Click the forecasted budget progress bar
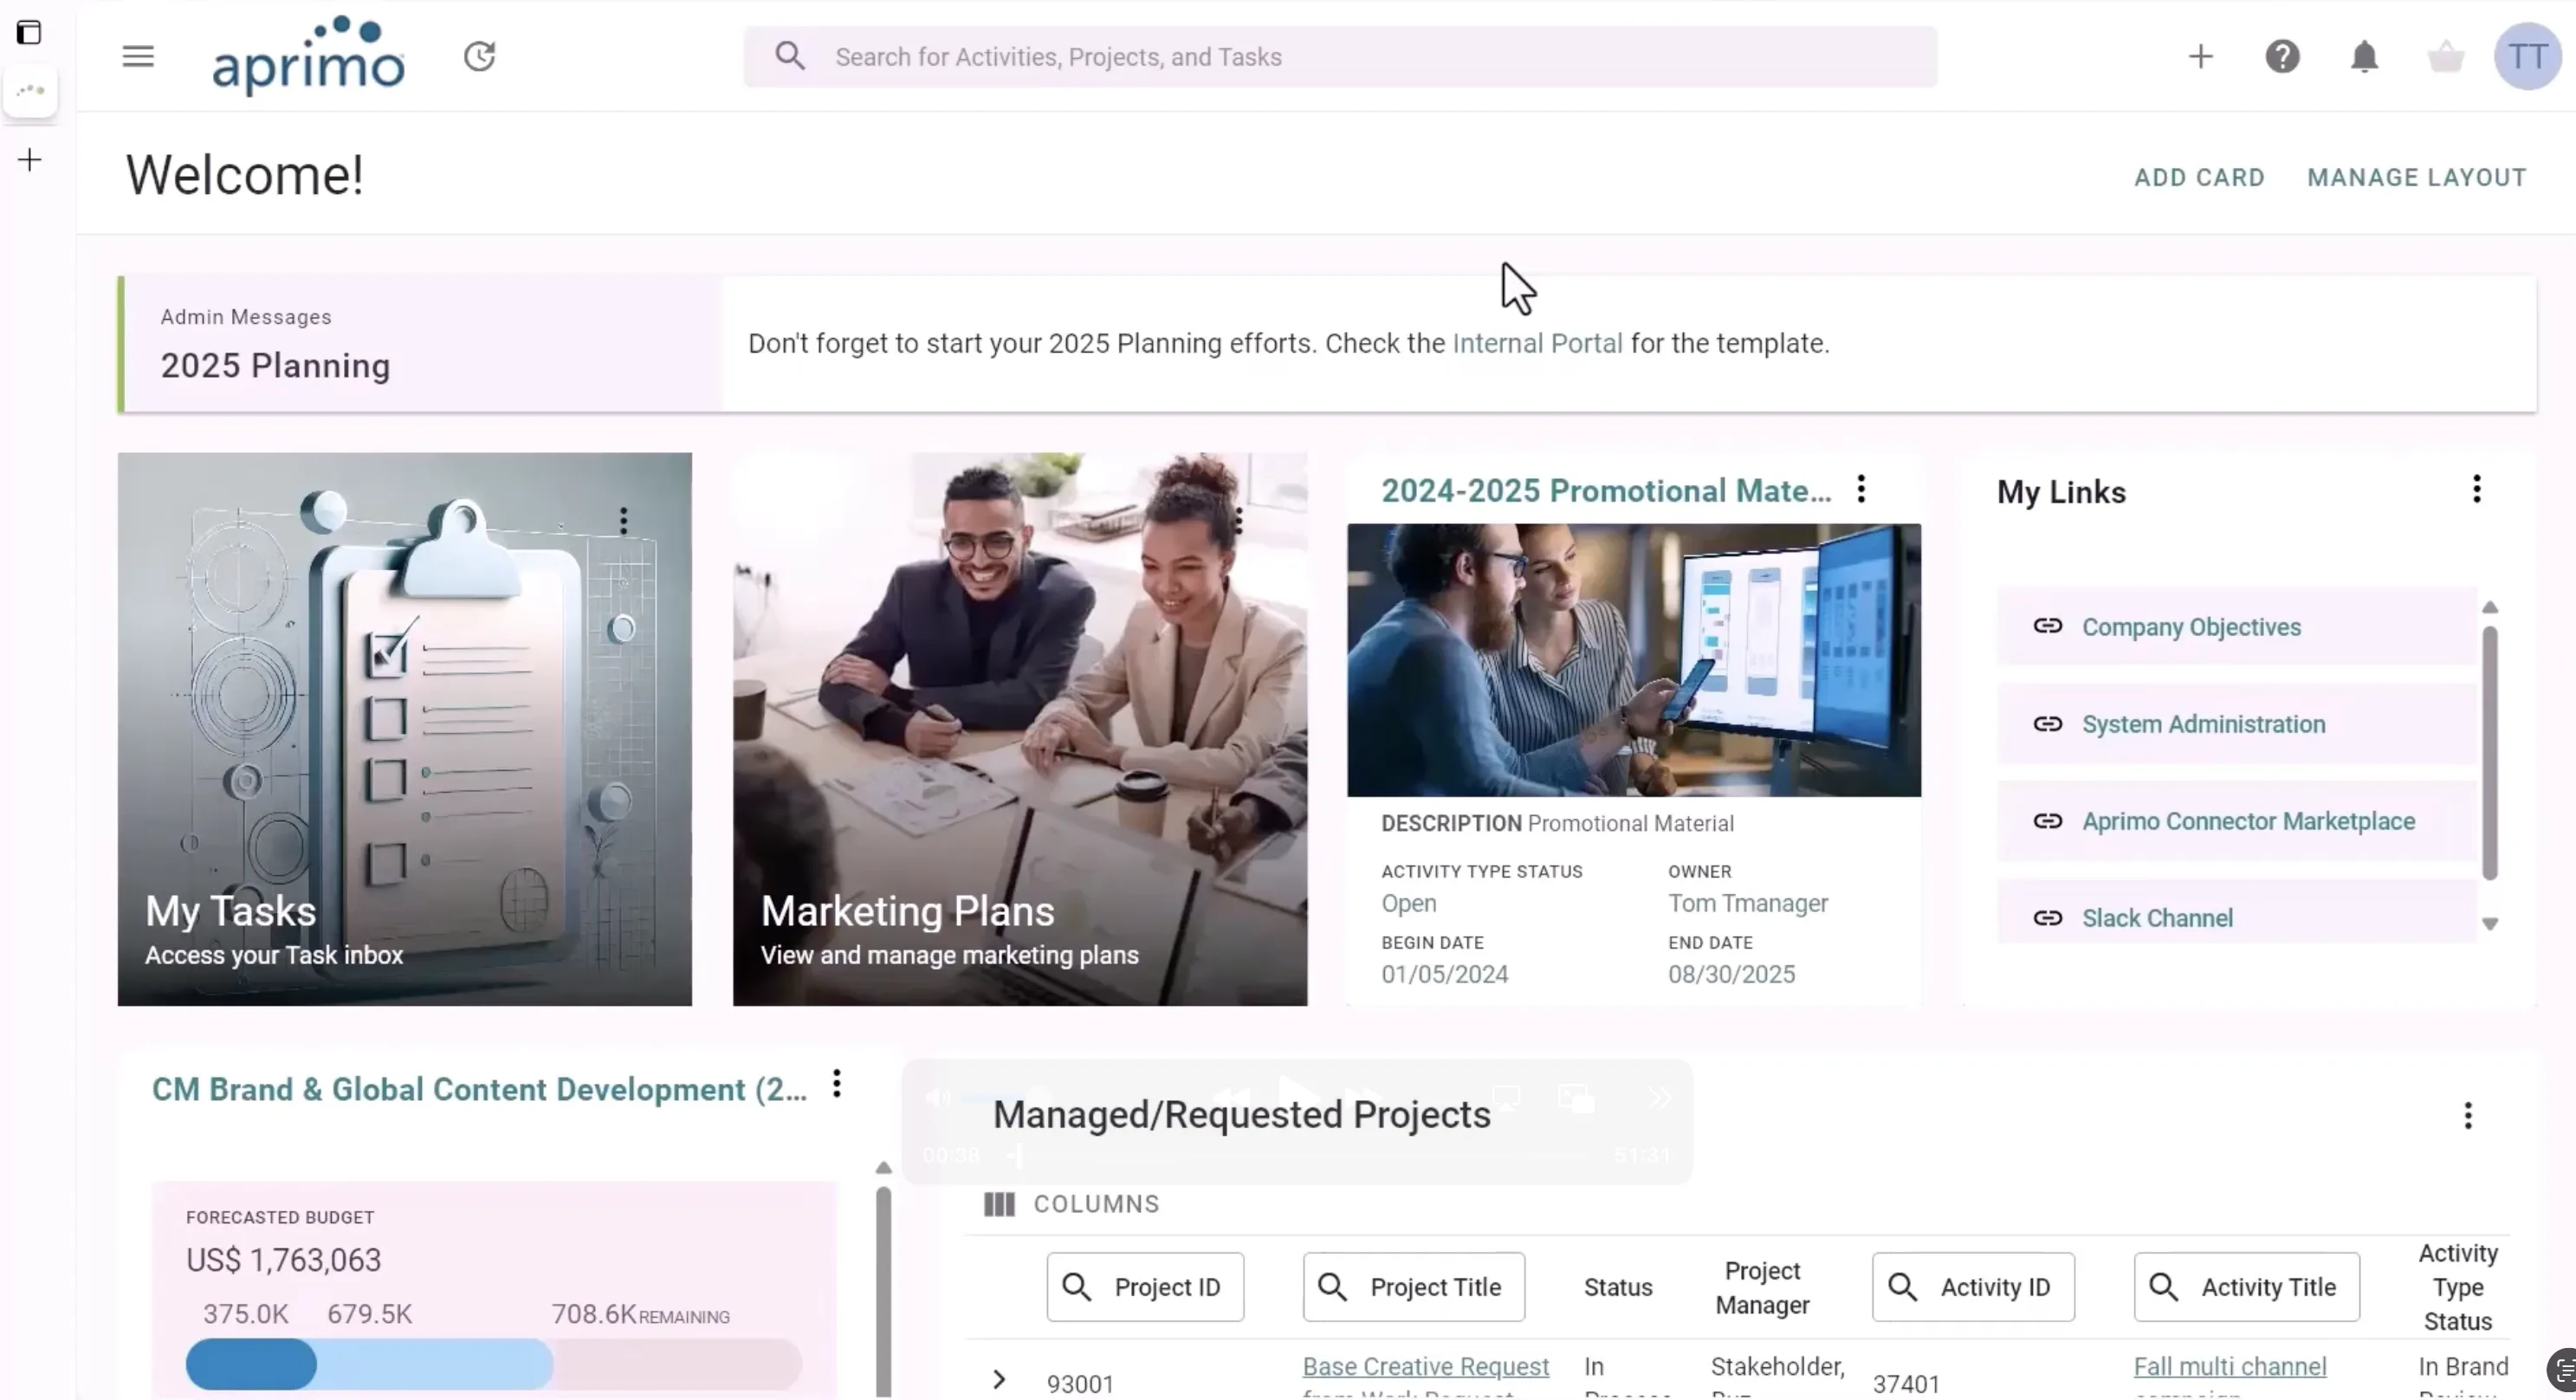The height and width of the screenshot is (1400, 2576). (494, 1364)
